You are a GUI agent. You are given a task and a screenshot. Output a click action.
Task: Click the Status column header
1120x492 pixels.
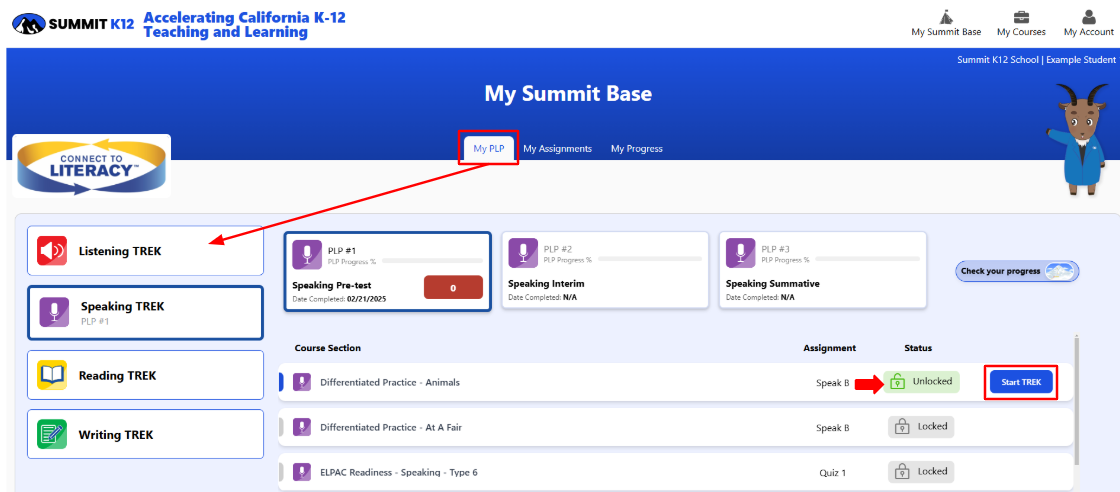(918, 348)
